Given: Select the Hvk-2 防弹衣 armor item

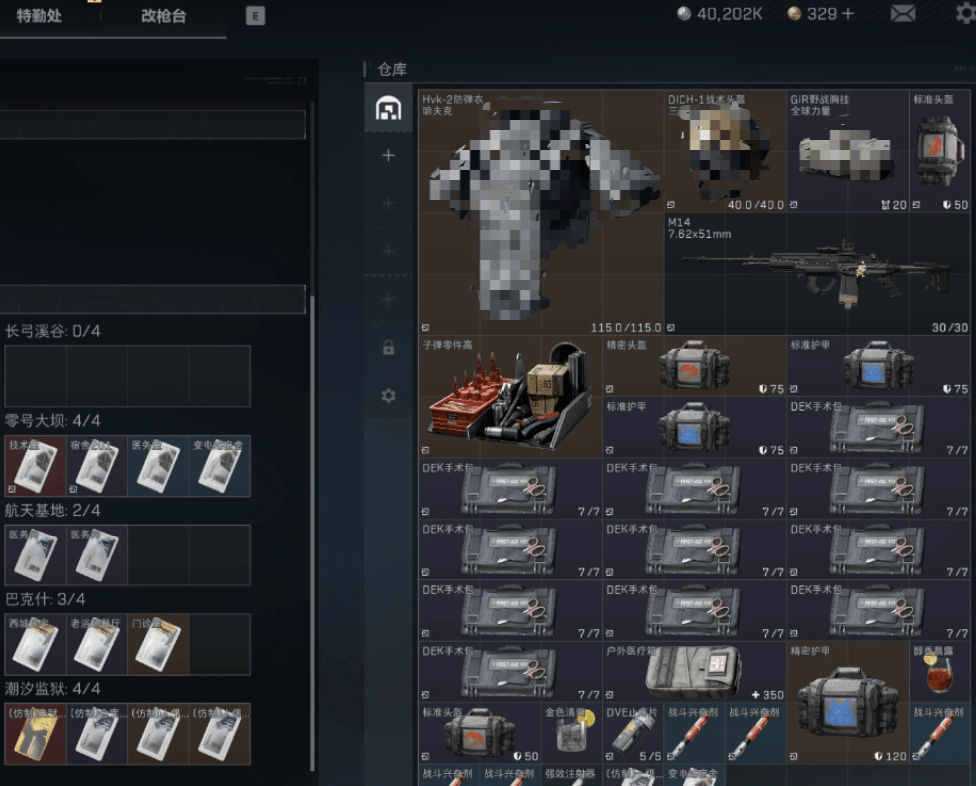Looking at the screenshot, I should click(x=541, y=212).
